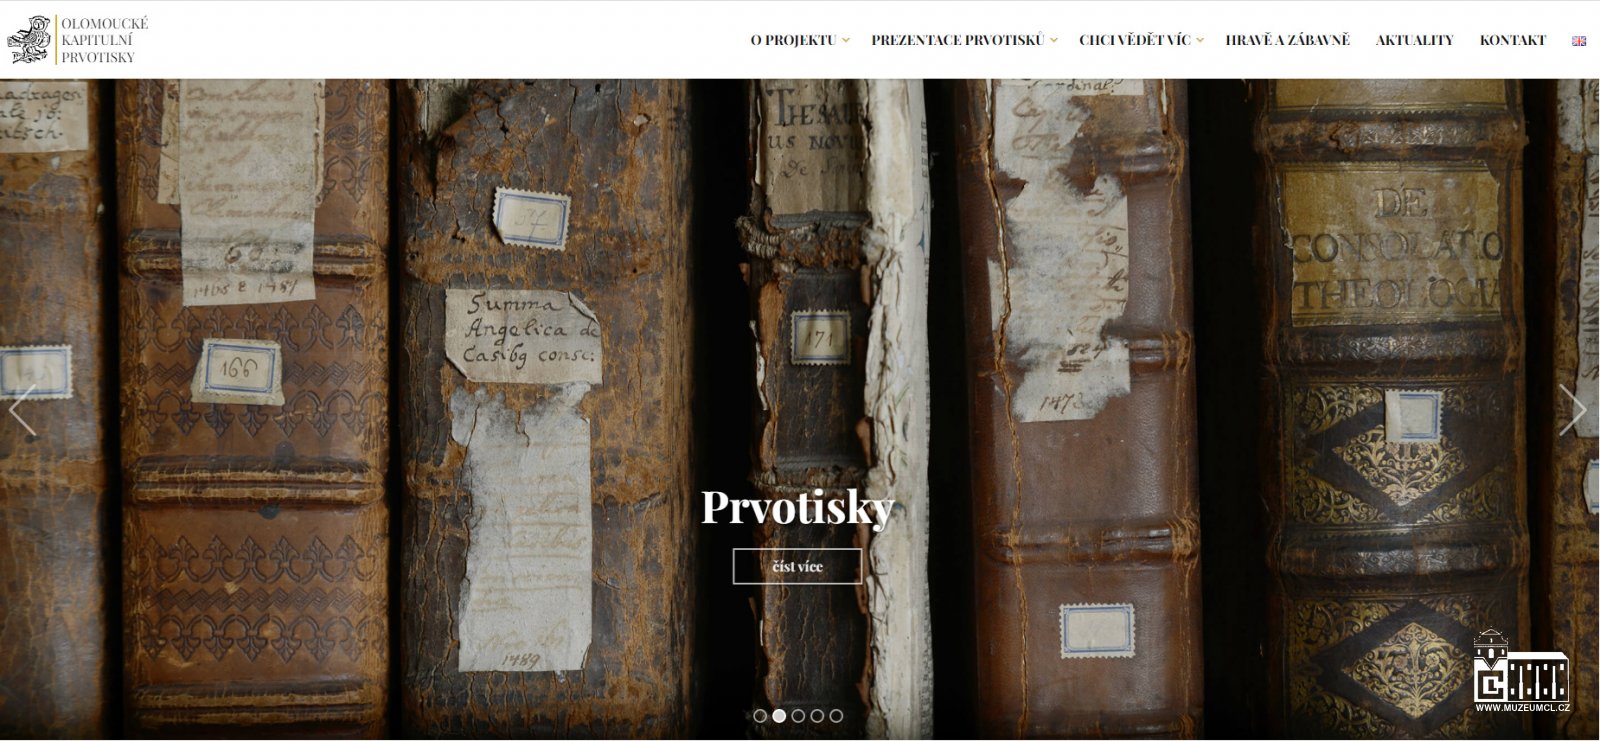Expand the Prezentace prvotisků dropdown chevron

tap(1054, 41)
